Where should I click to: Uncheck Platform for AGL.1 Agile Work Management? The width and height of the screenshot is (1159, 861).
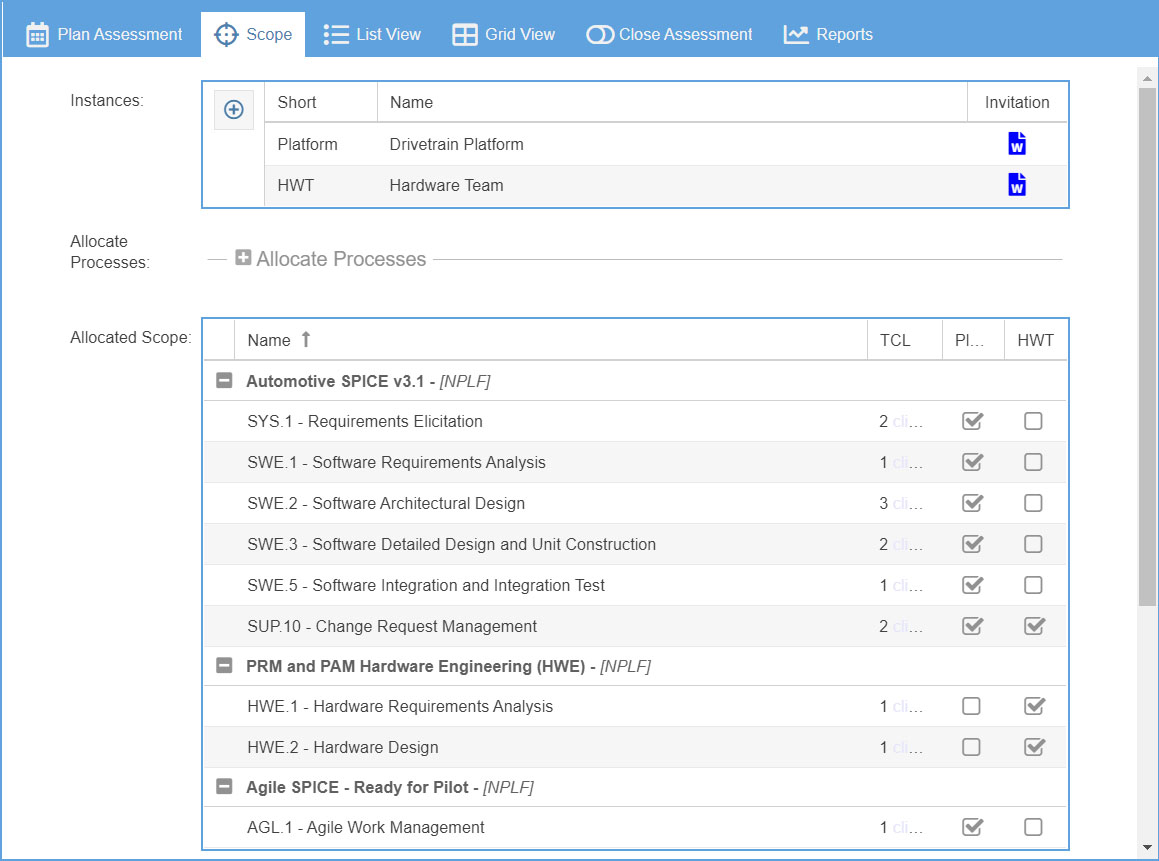click(x=972, y=827)
